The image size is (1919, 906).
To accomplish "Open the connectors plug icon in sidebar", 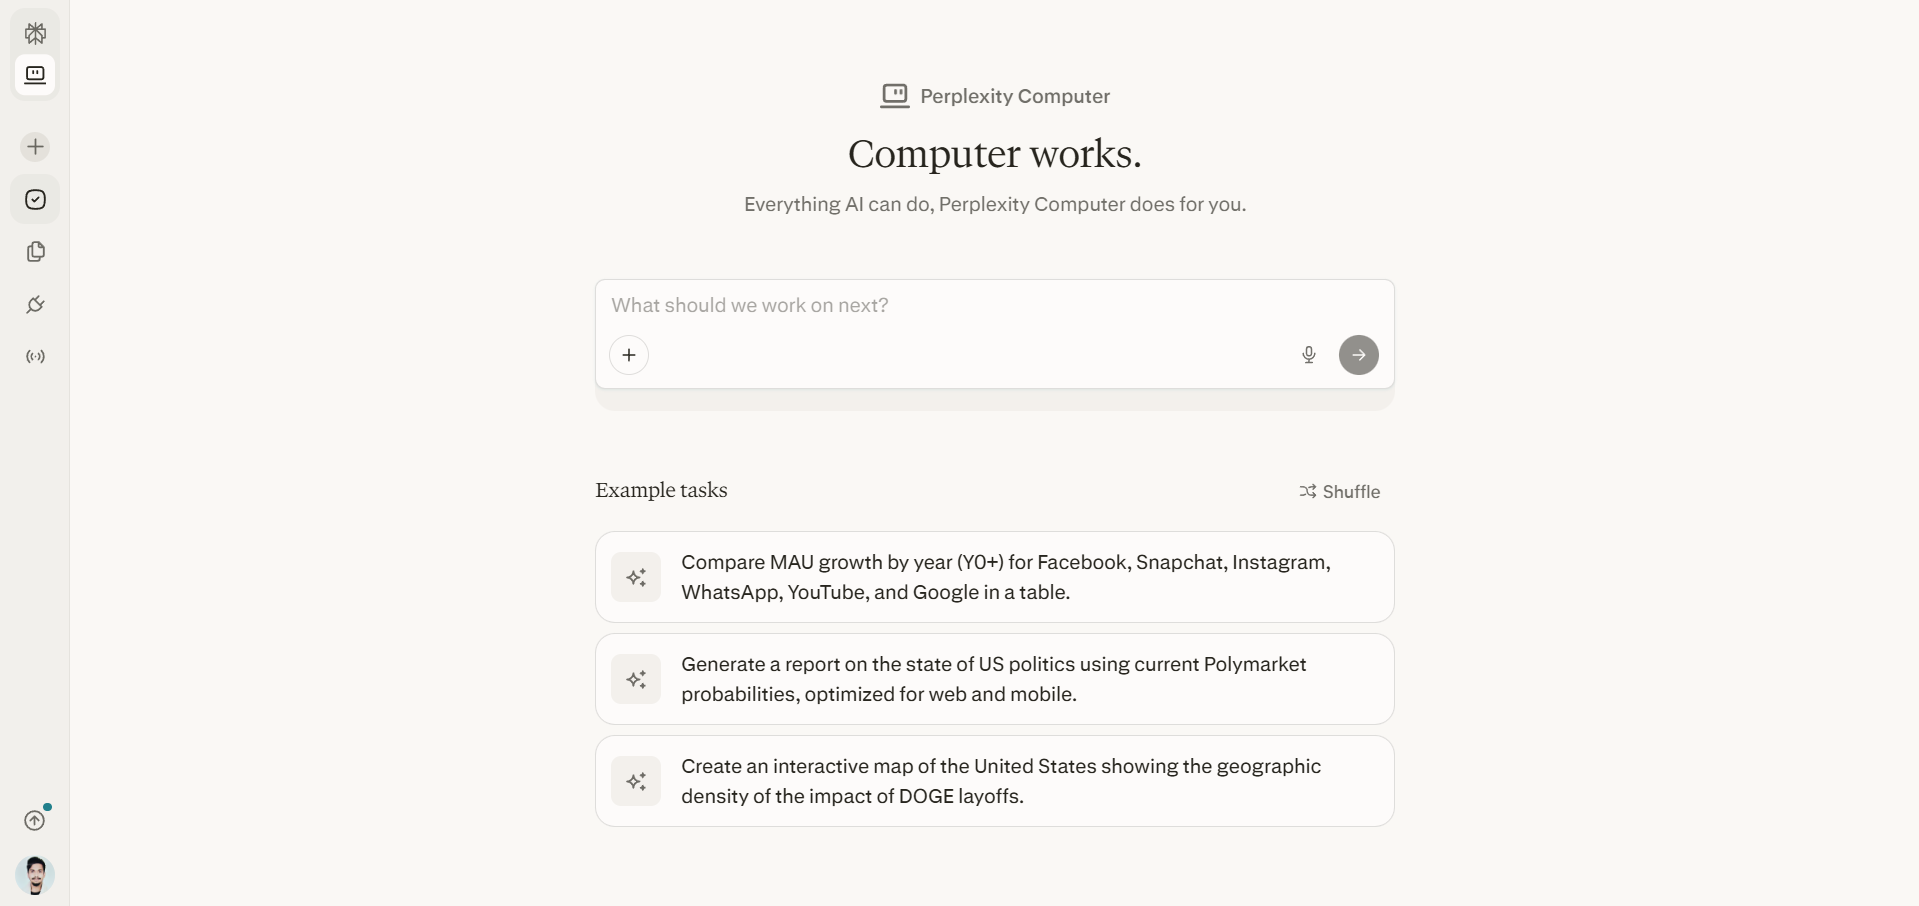I will coord(35,305).
